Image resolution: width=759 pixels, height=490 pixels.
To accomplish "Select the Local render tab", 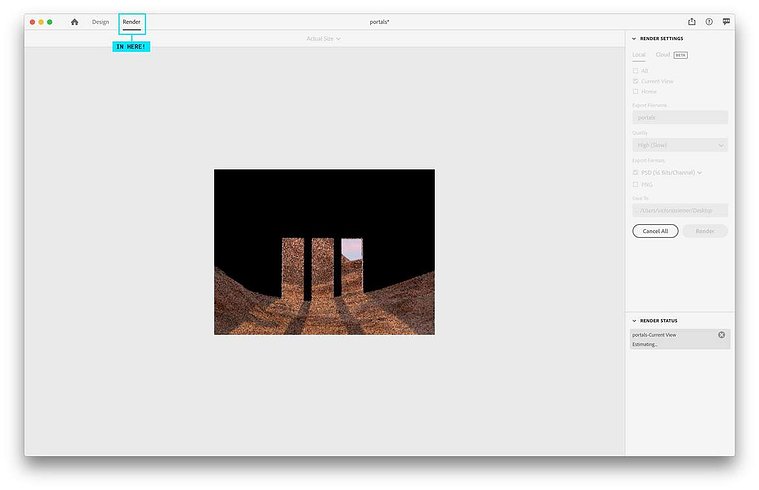I will coord(639,55).
